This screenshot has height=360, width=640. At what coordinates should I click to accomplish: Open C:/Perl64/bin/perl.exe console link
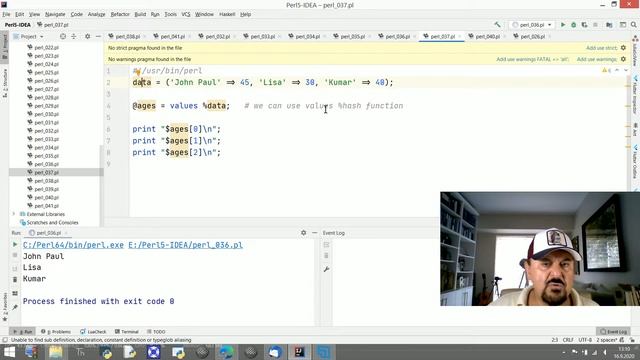[73, 245]
